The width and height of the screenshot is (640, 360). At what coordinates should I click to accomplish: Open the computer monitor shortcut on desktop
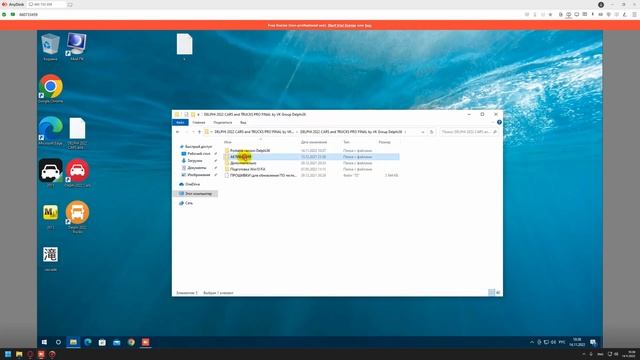point(76,45)
